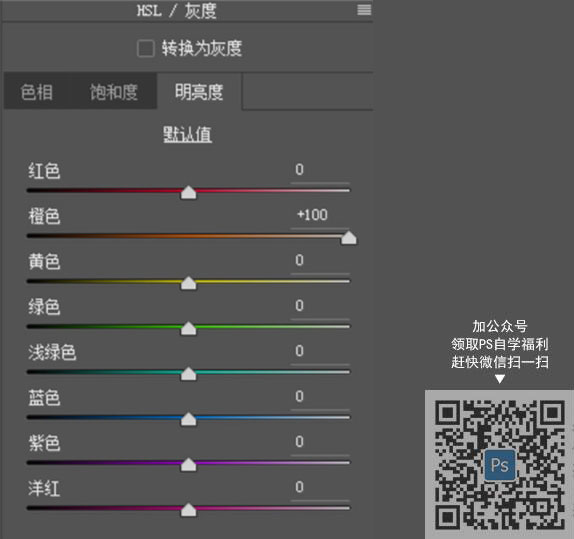The height and width of the screenshot is (539, 574).
Task: Click the QR code image
Action: point(499,464)
